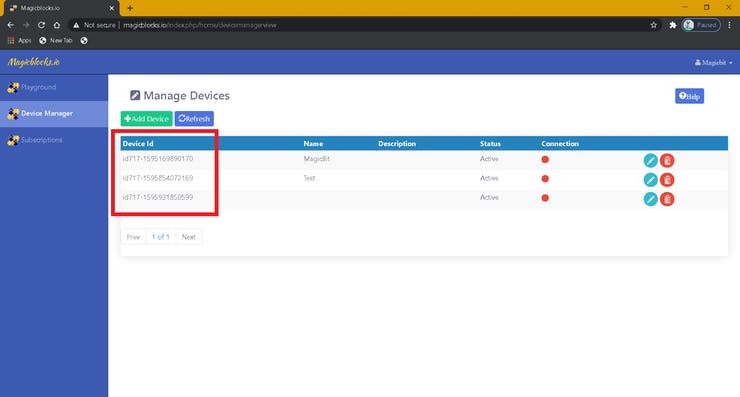The width and height of the screenshot is (740, 397).
Task: Click the Add Device button
Action: tap(146, 118)
